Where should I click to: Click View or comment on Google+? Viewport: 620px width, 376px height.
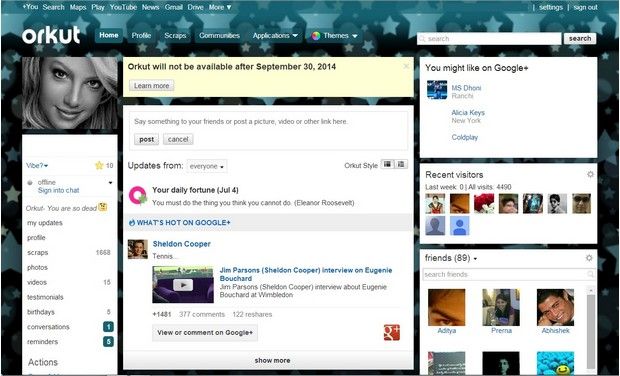205,333
